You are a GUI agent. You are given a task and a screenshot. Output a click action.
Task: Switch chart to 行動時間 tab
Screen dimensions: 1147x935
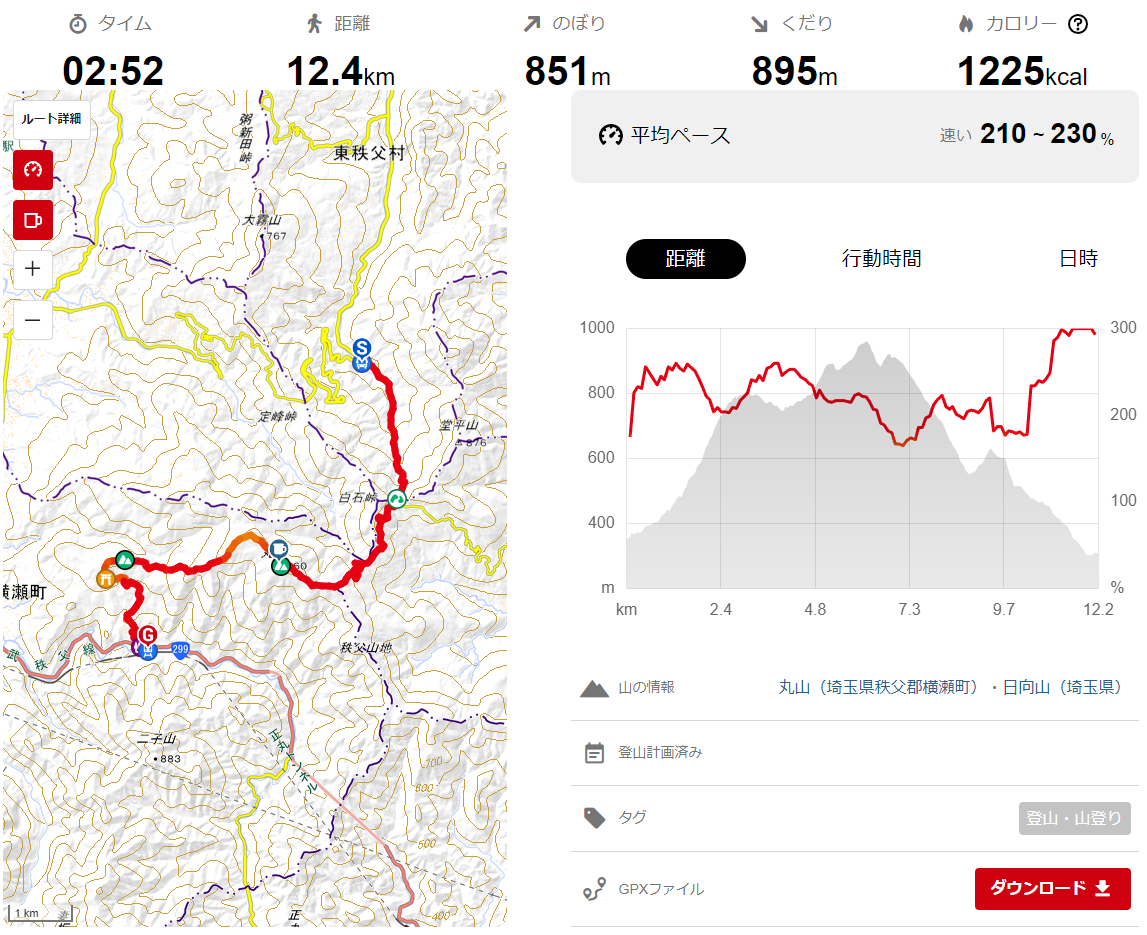[881, 258]
